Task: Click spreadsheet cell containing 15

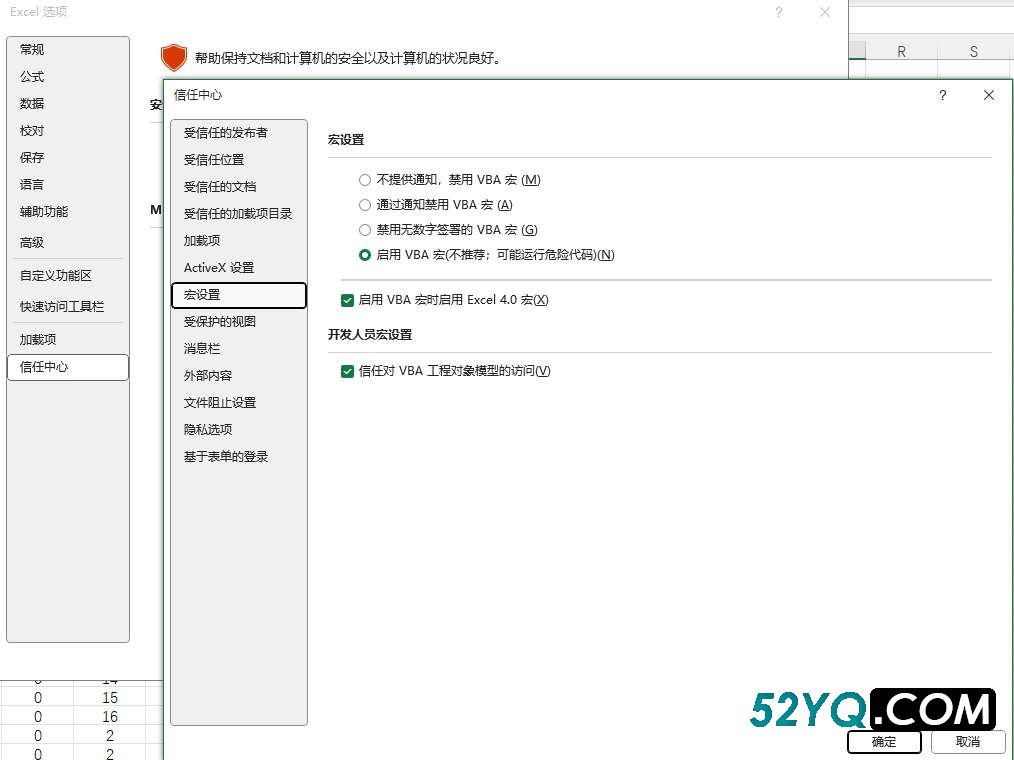Action: [x=110, y=698]
